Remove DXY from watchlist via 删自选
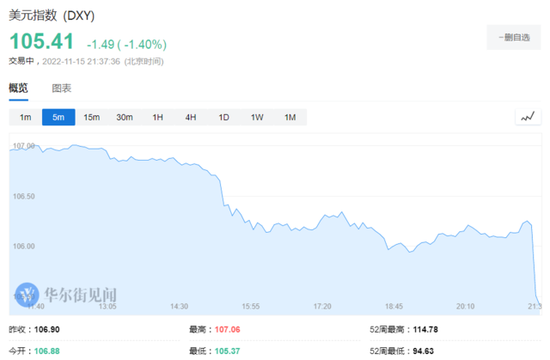This screenshot has height=360, width=550. pyautogui.click(x=514, y=37)
